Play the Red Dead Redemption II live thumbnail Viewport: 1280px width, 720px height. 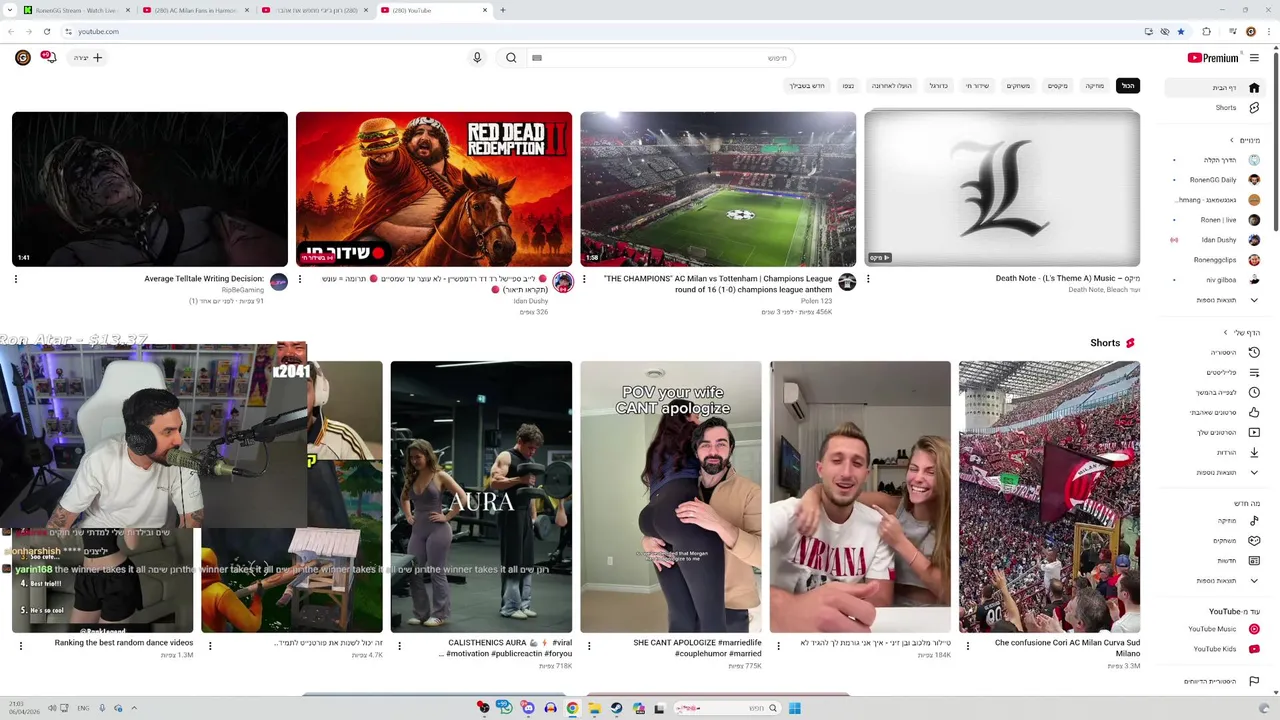(x=434, y=189)
